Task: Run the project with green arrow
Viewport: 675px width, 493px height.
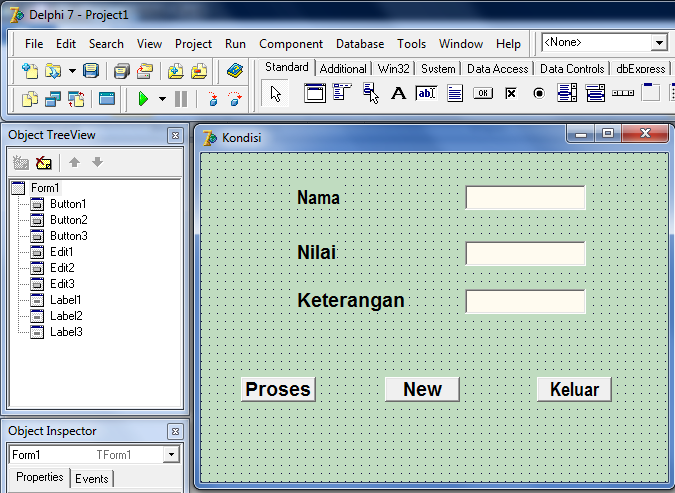Action: [x=143, y=99]
